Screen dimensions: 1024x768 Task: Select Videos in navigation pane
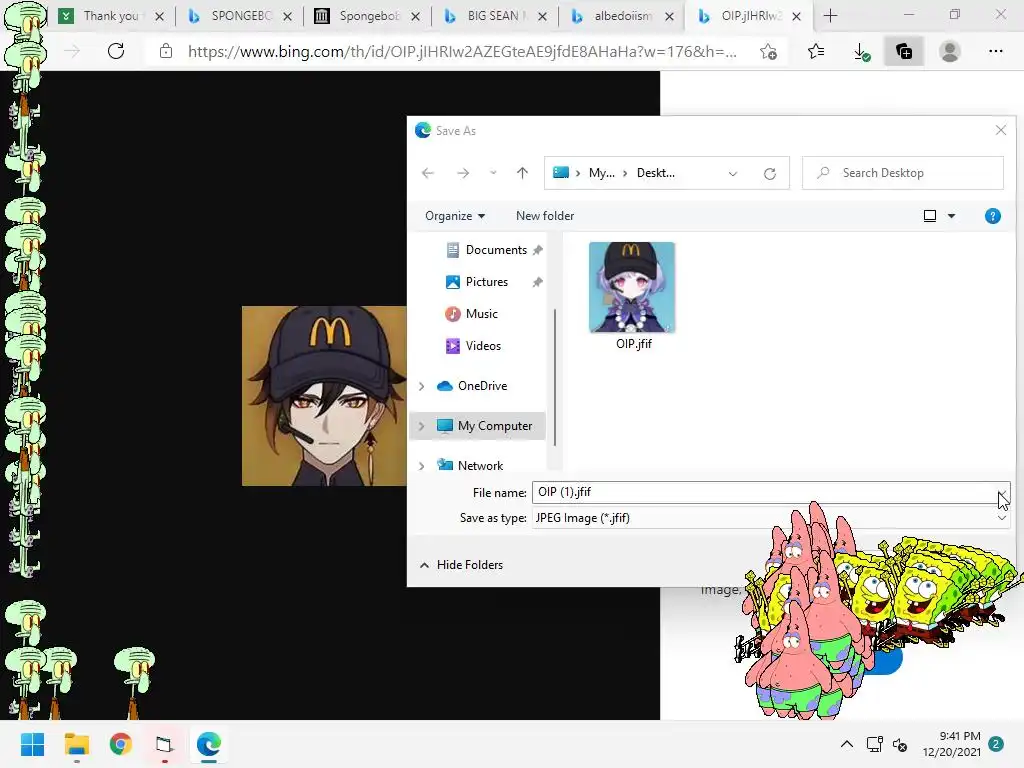click(474, 346)
